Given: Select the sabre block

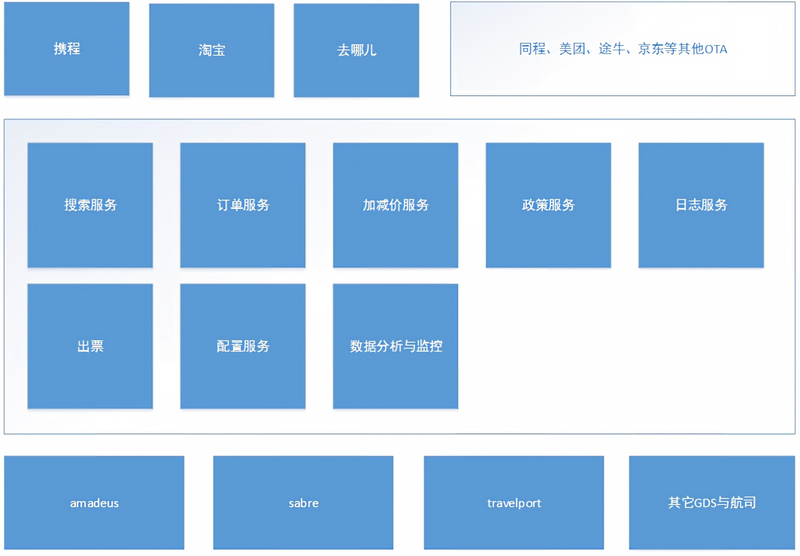Looking at the screenshot, I should [303, 503].
